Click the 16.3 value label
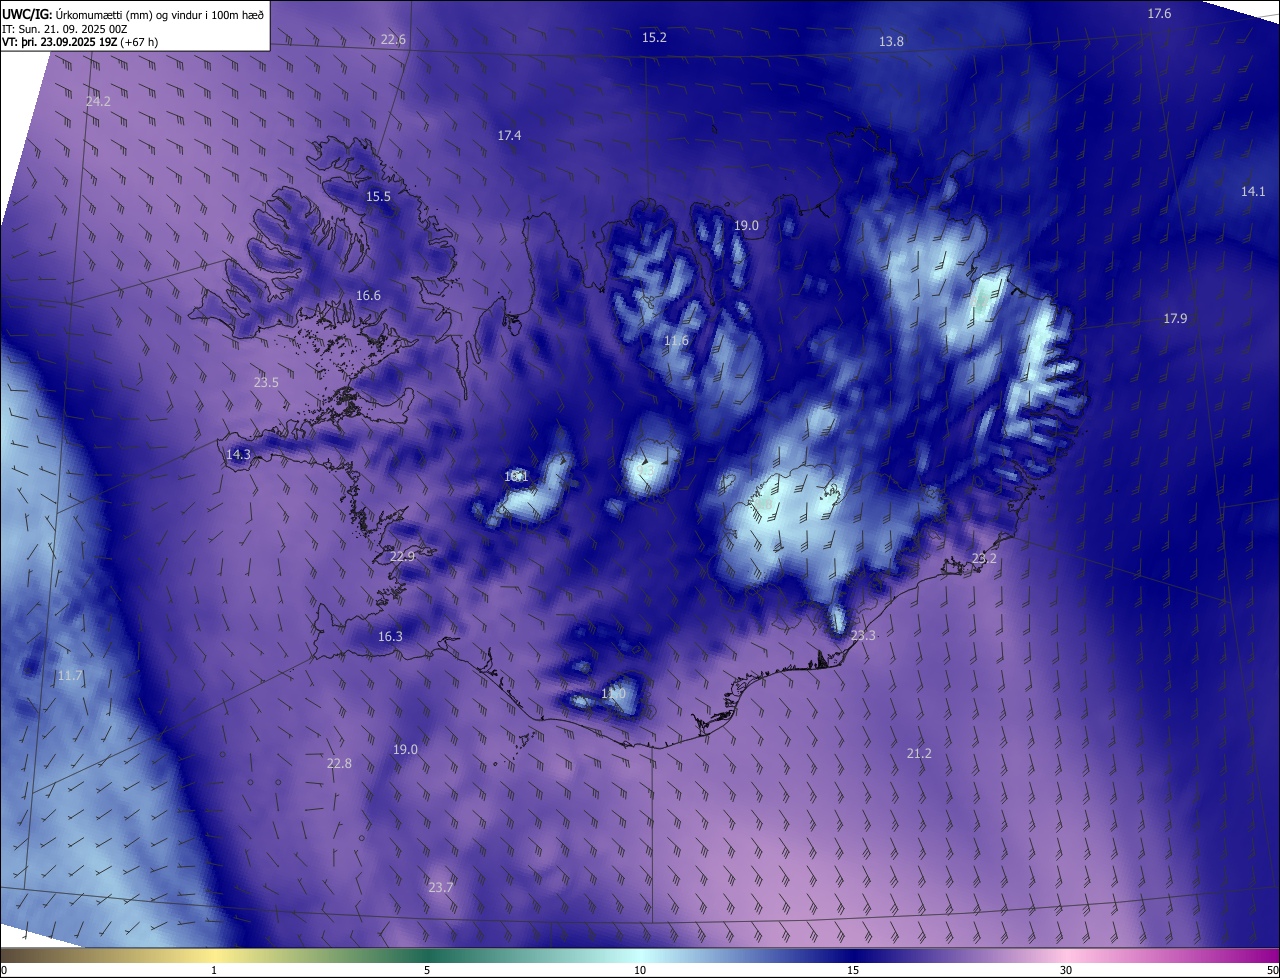The height and width of the screenshot is (978, 1280). click(x=390, y=636)
